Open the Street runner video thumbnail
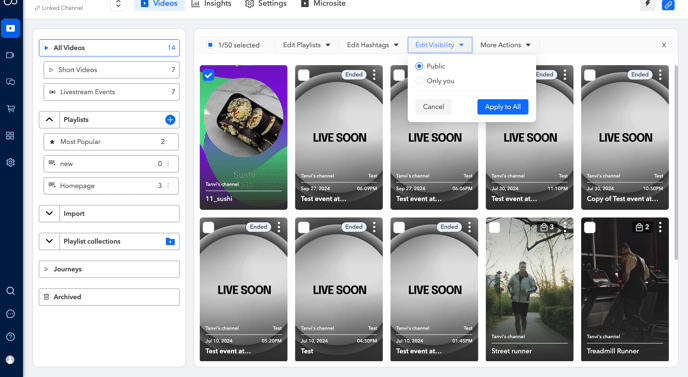The width and height of the screenshot is (688, 377). [530, 290]
